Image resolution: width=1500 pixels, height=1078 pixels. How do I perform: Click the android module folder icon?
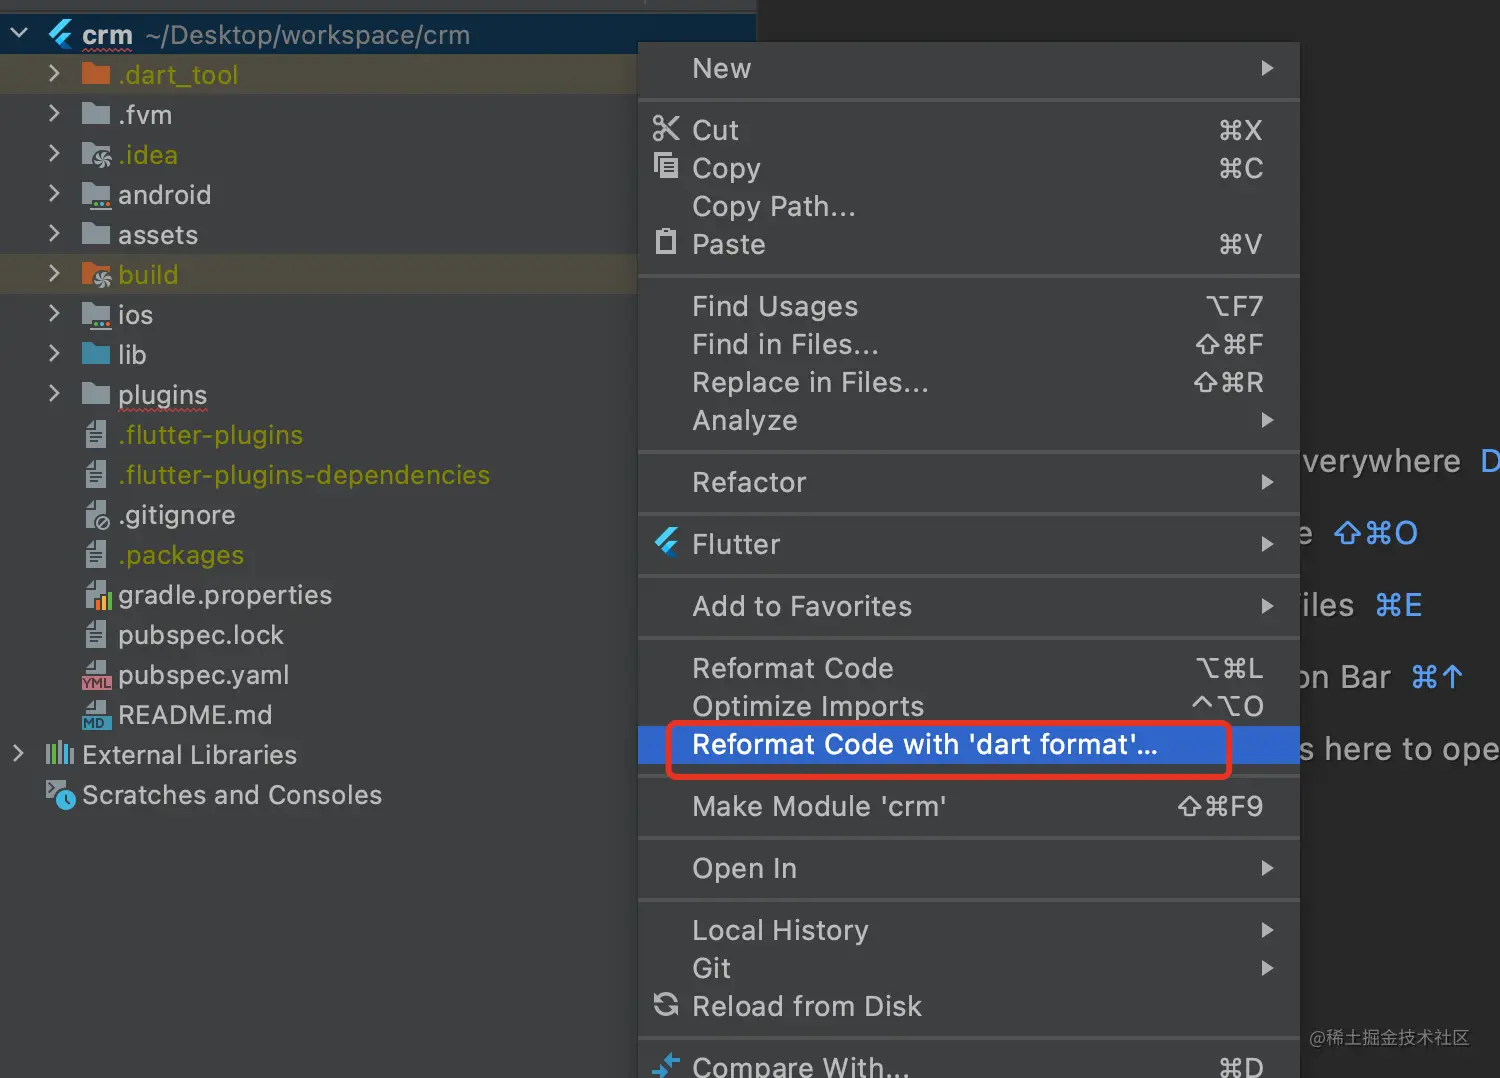point(96,195)
